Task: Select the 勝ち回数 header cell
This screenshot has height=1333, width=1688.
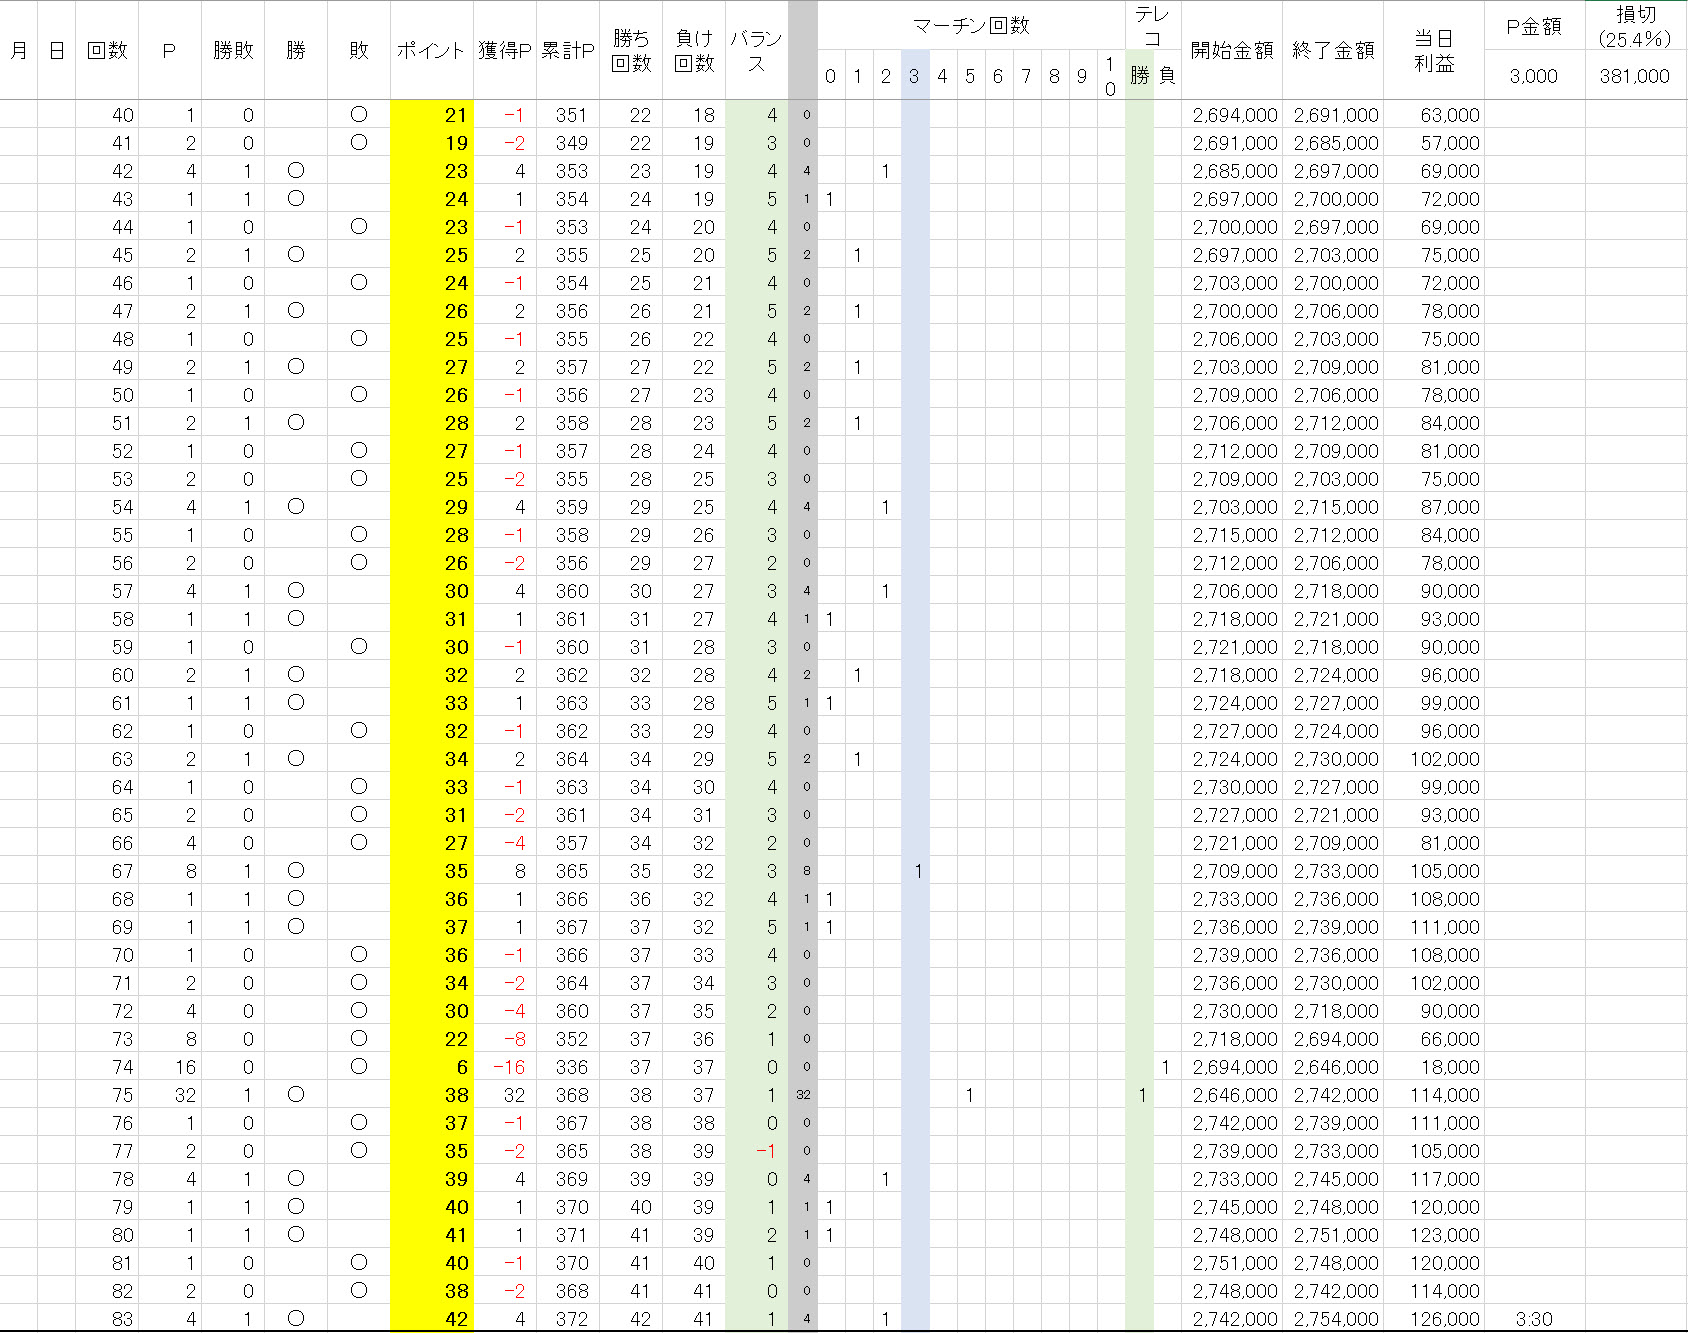Action: 631,50
